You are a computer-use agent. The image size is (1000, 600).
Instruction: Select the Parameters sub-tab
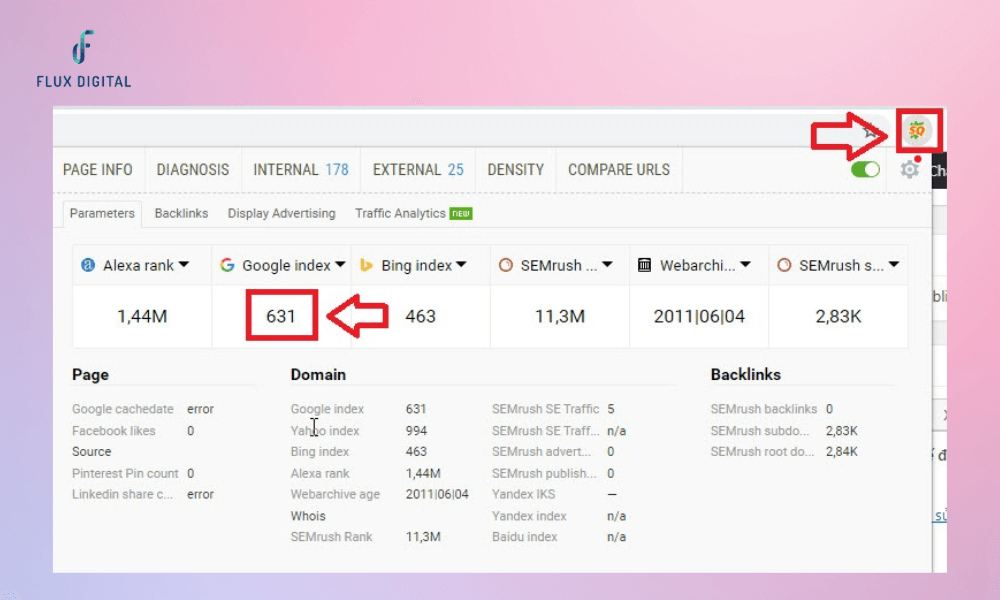tap(102, 214)
